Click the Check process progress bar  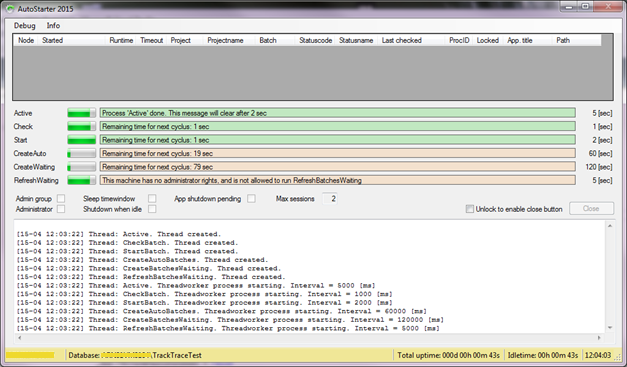pyautogui.click(x=82, y=127)
